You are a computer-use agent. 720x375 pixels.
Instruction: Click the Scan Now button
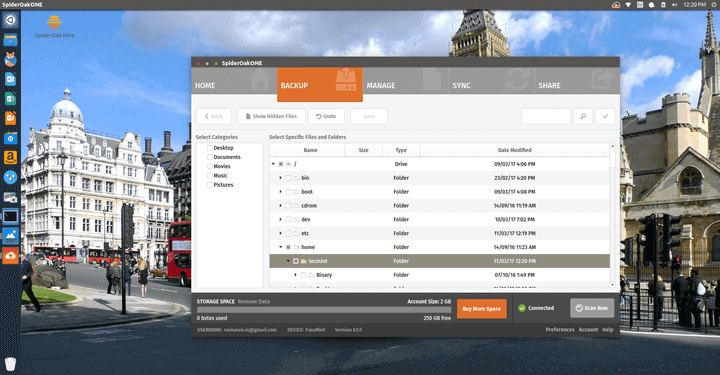pyautogui.click(x=592, y=308)
